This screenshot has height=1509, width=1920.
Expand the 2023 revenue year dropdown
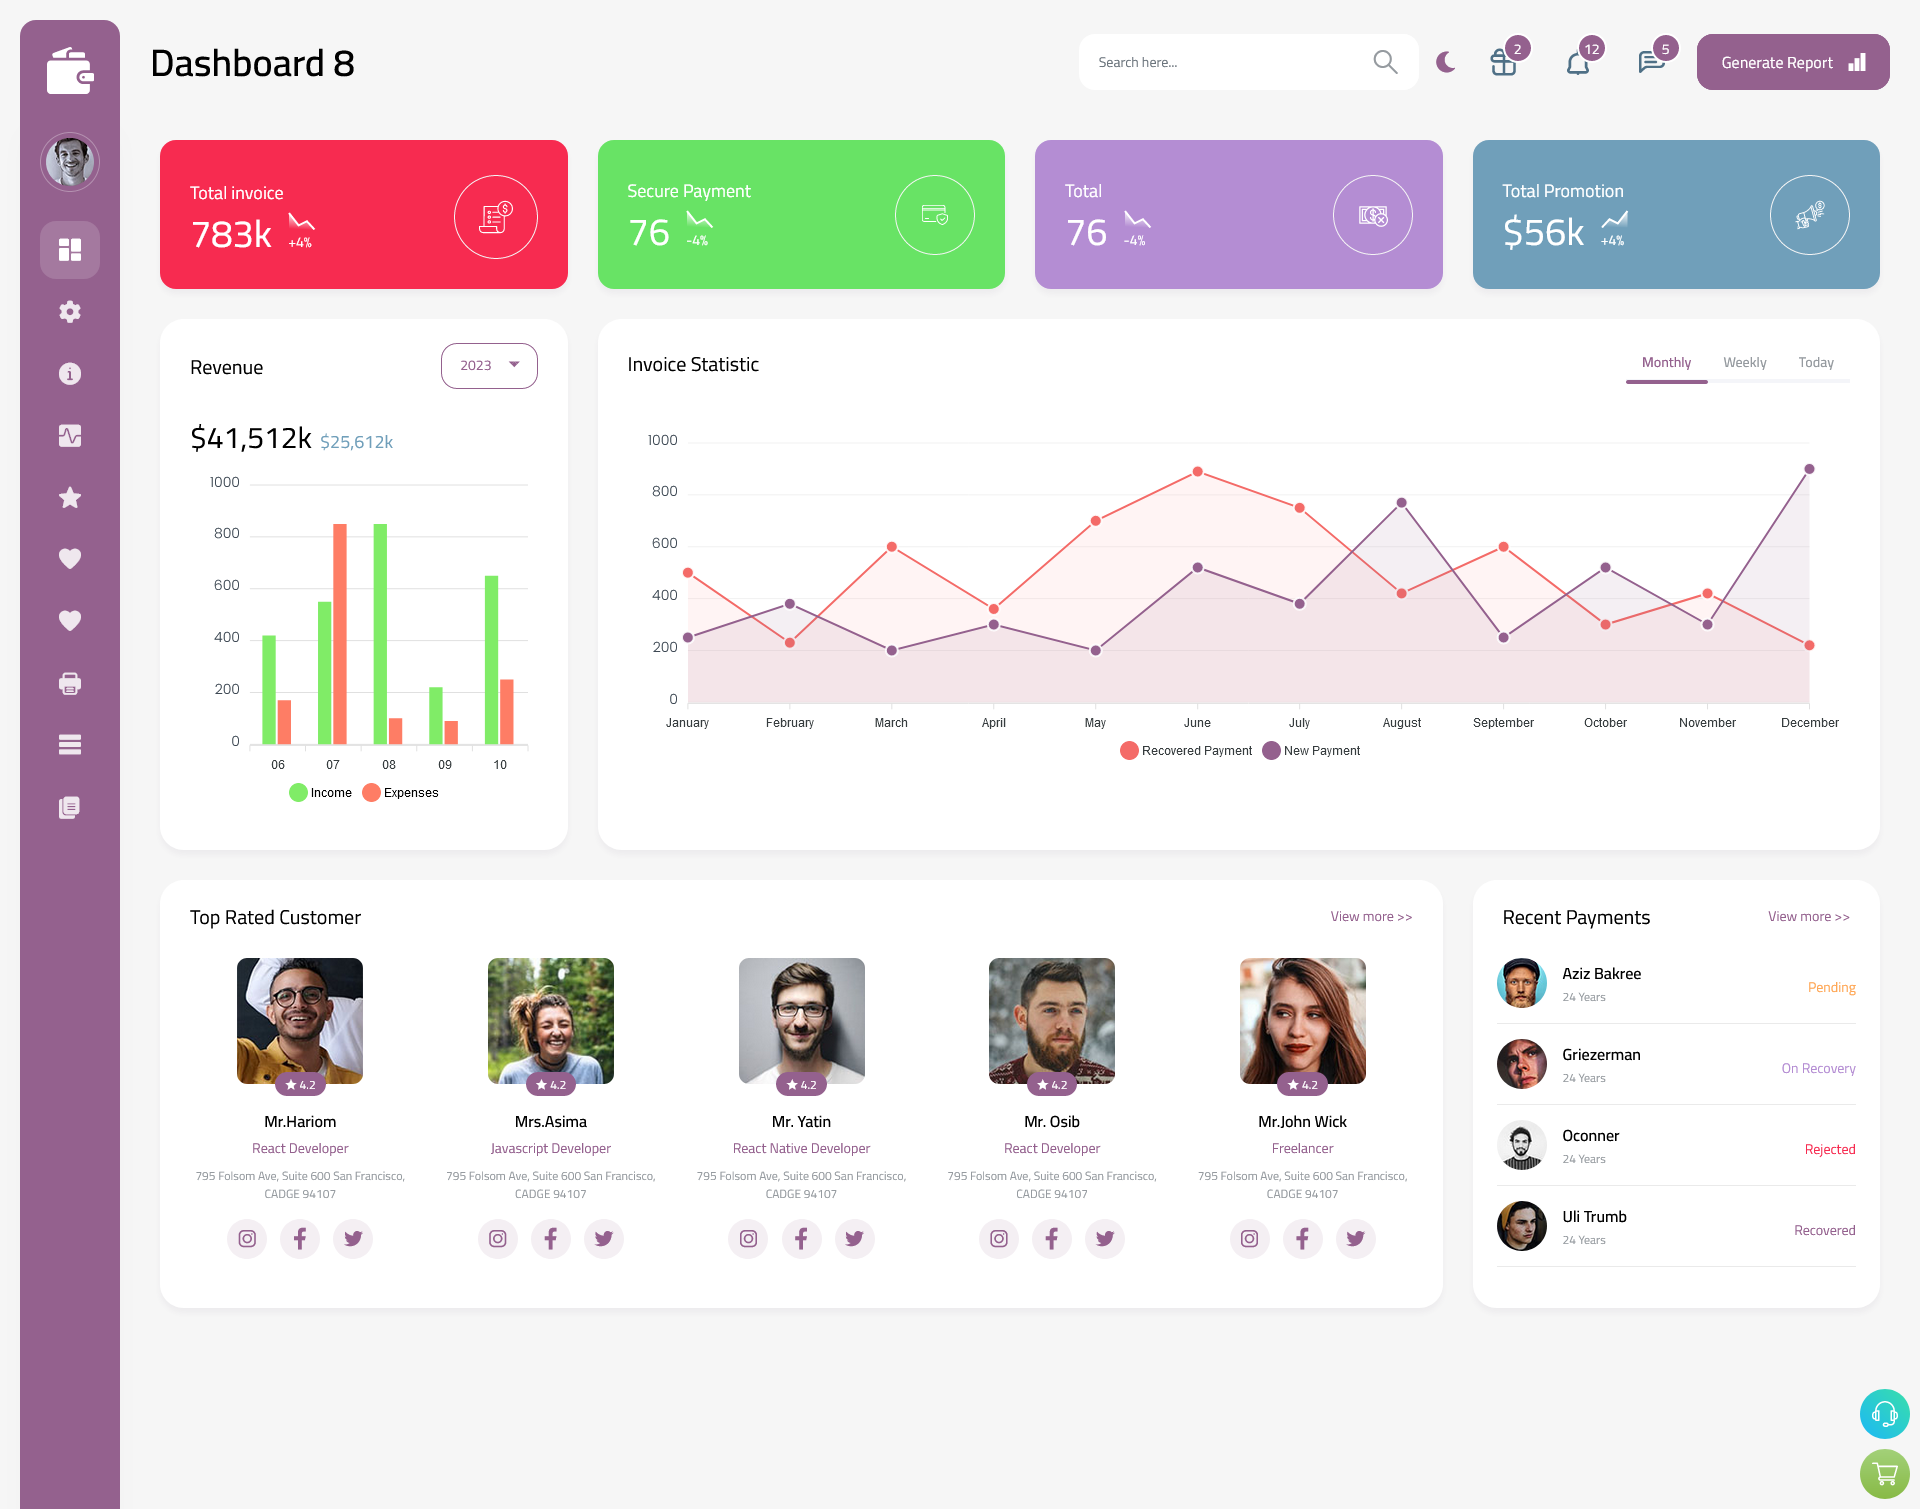coord(488,365)
